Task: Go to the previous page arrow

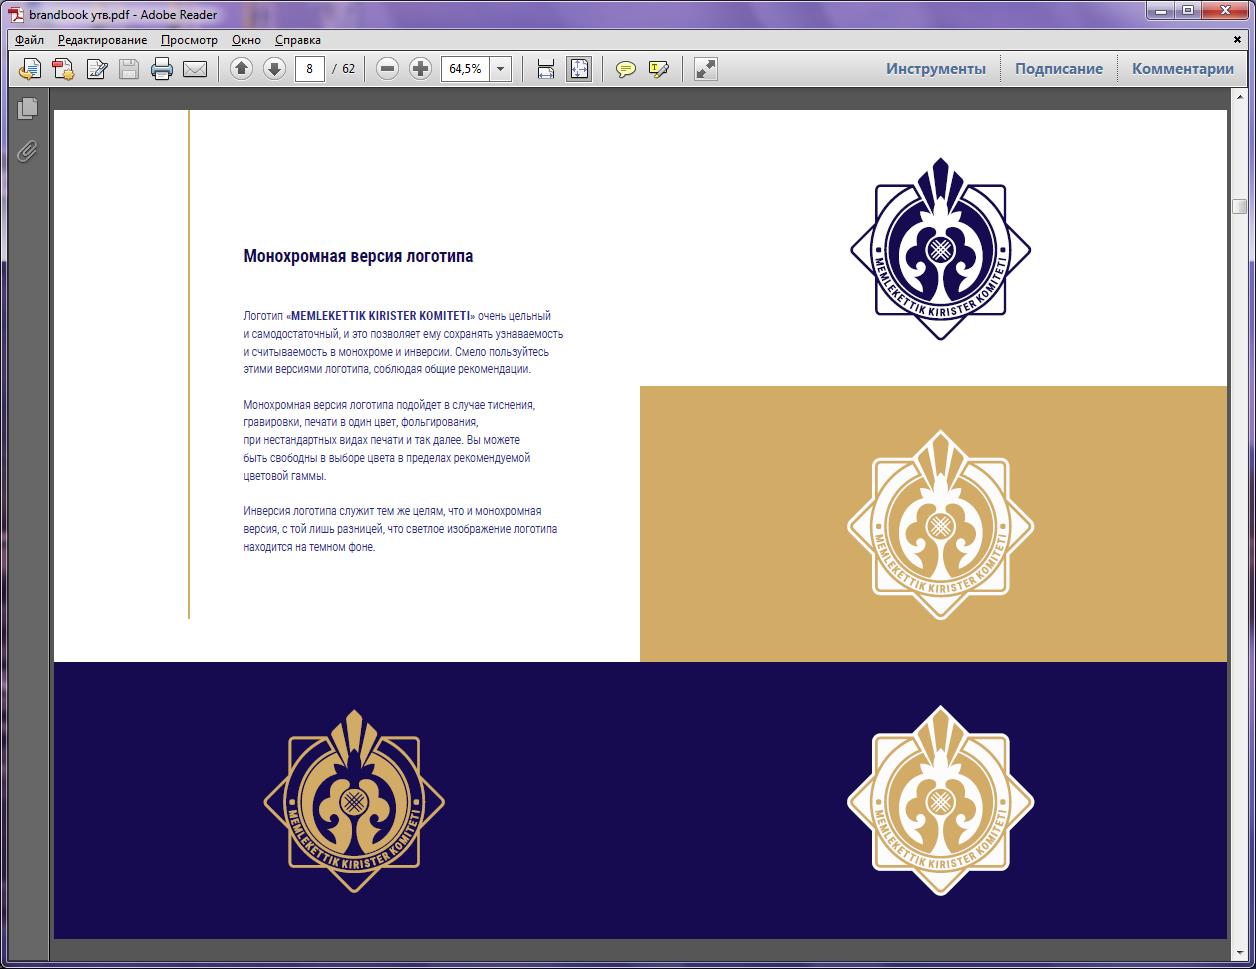Action: [x=241, y=69]
